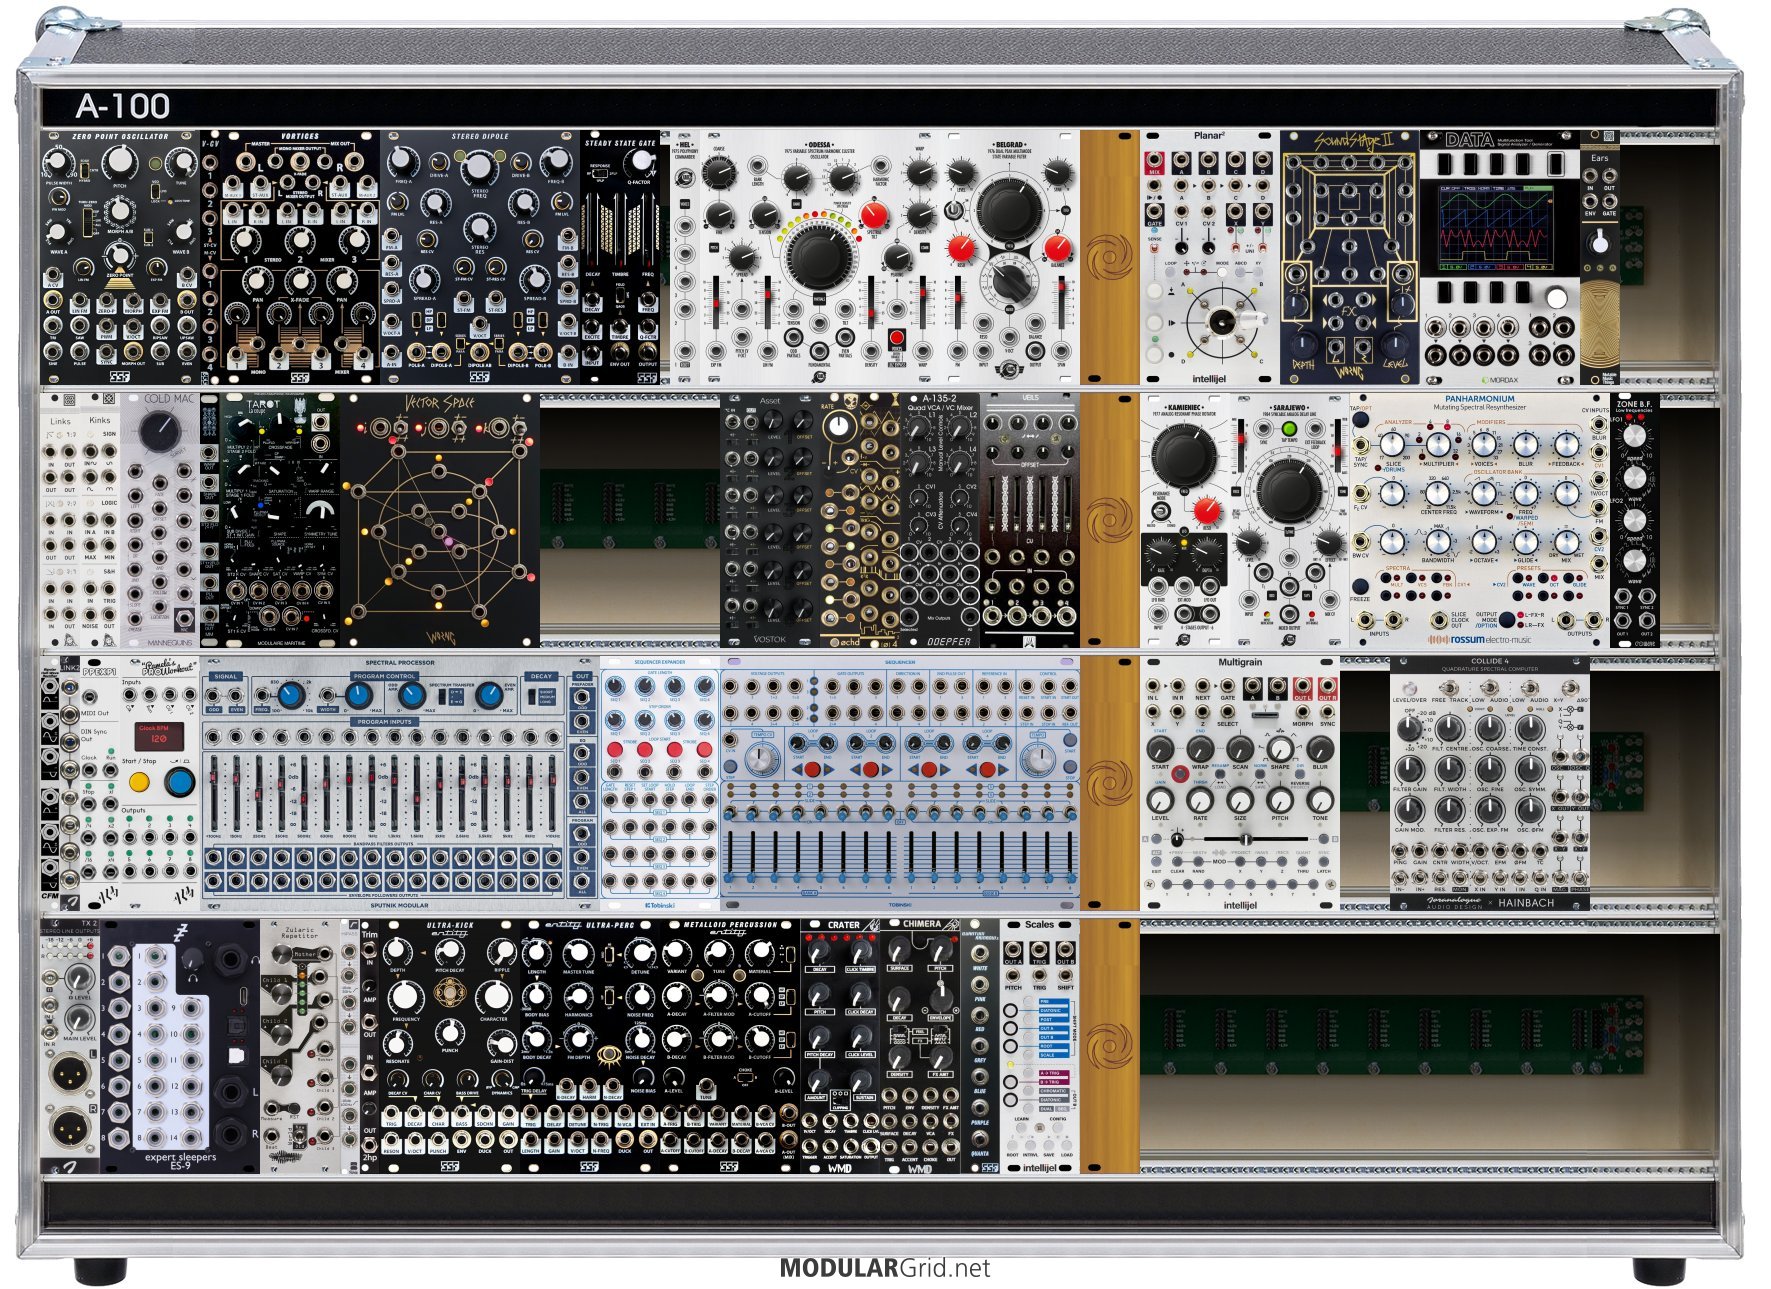The width and height of the screenshot is (1771, 1289).
Task: Click the Cold Mac large Survey knob
Action: pos(158,432)
